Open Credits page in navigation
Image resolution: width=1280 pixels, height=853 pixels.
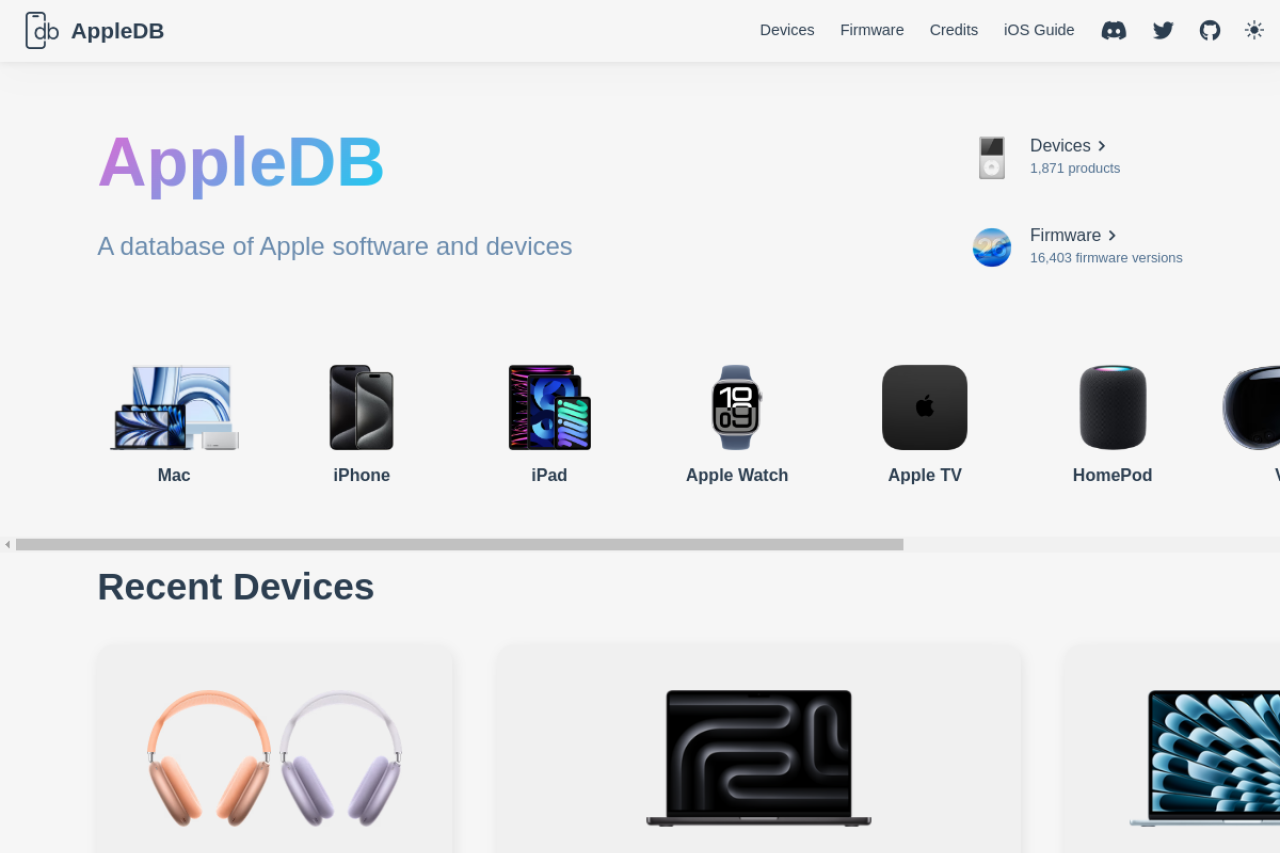[954, 30]
